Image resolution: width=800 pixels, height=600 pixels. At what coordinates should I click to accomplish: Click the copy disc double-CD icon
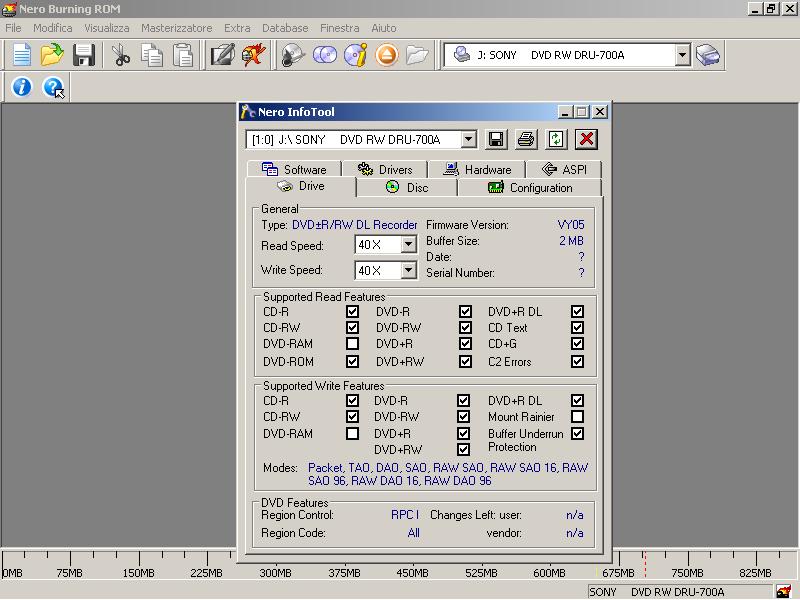tap(324, 55)
